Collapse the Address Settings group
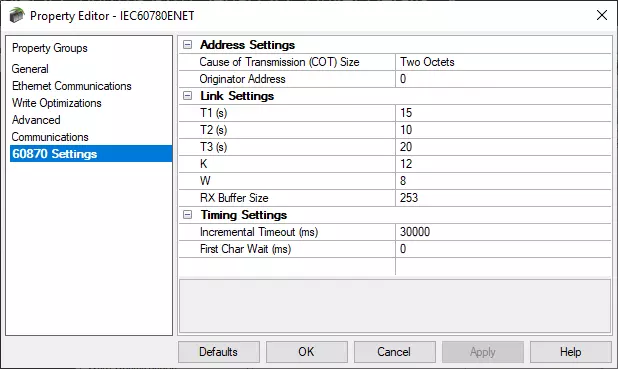Screen dimensions: 618x369 [x=188, y=45]
